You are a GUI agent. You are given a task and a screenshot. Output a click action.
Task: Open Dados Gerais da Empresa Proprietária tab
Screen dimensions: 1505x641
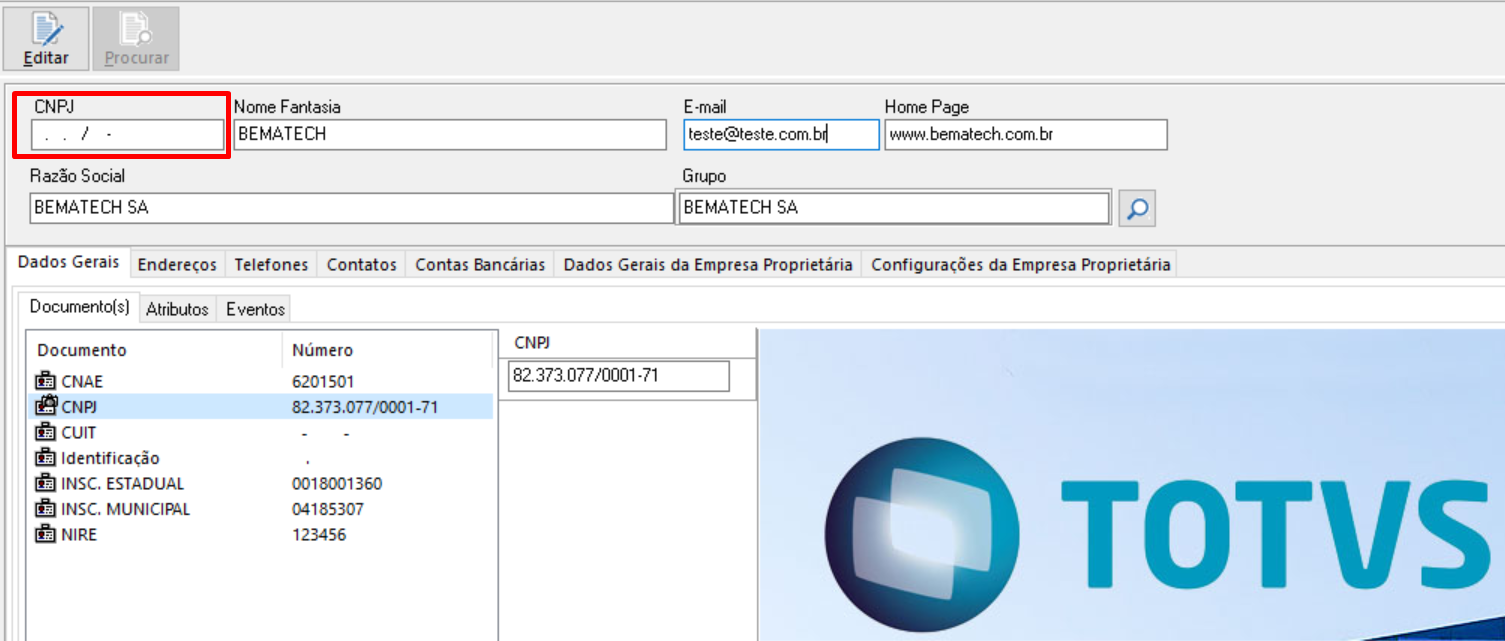[x=708, y=265]
